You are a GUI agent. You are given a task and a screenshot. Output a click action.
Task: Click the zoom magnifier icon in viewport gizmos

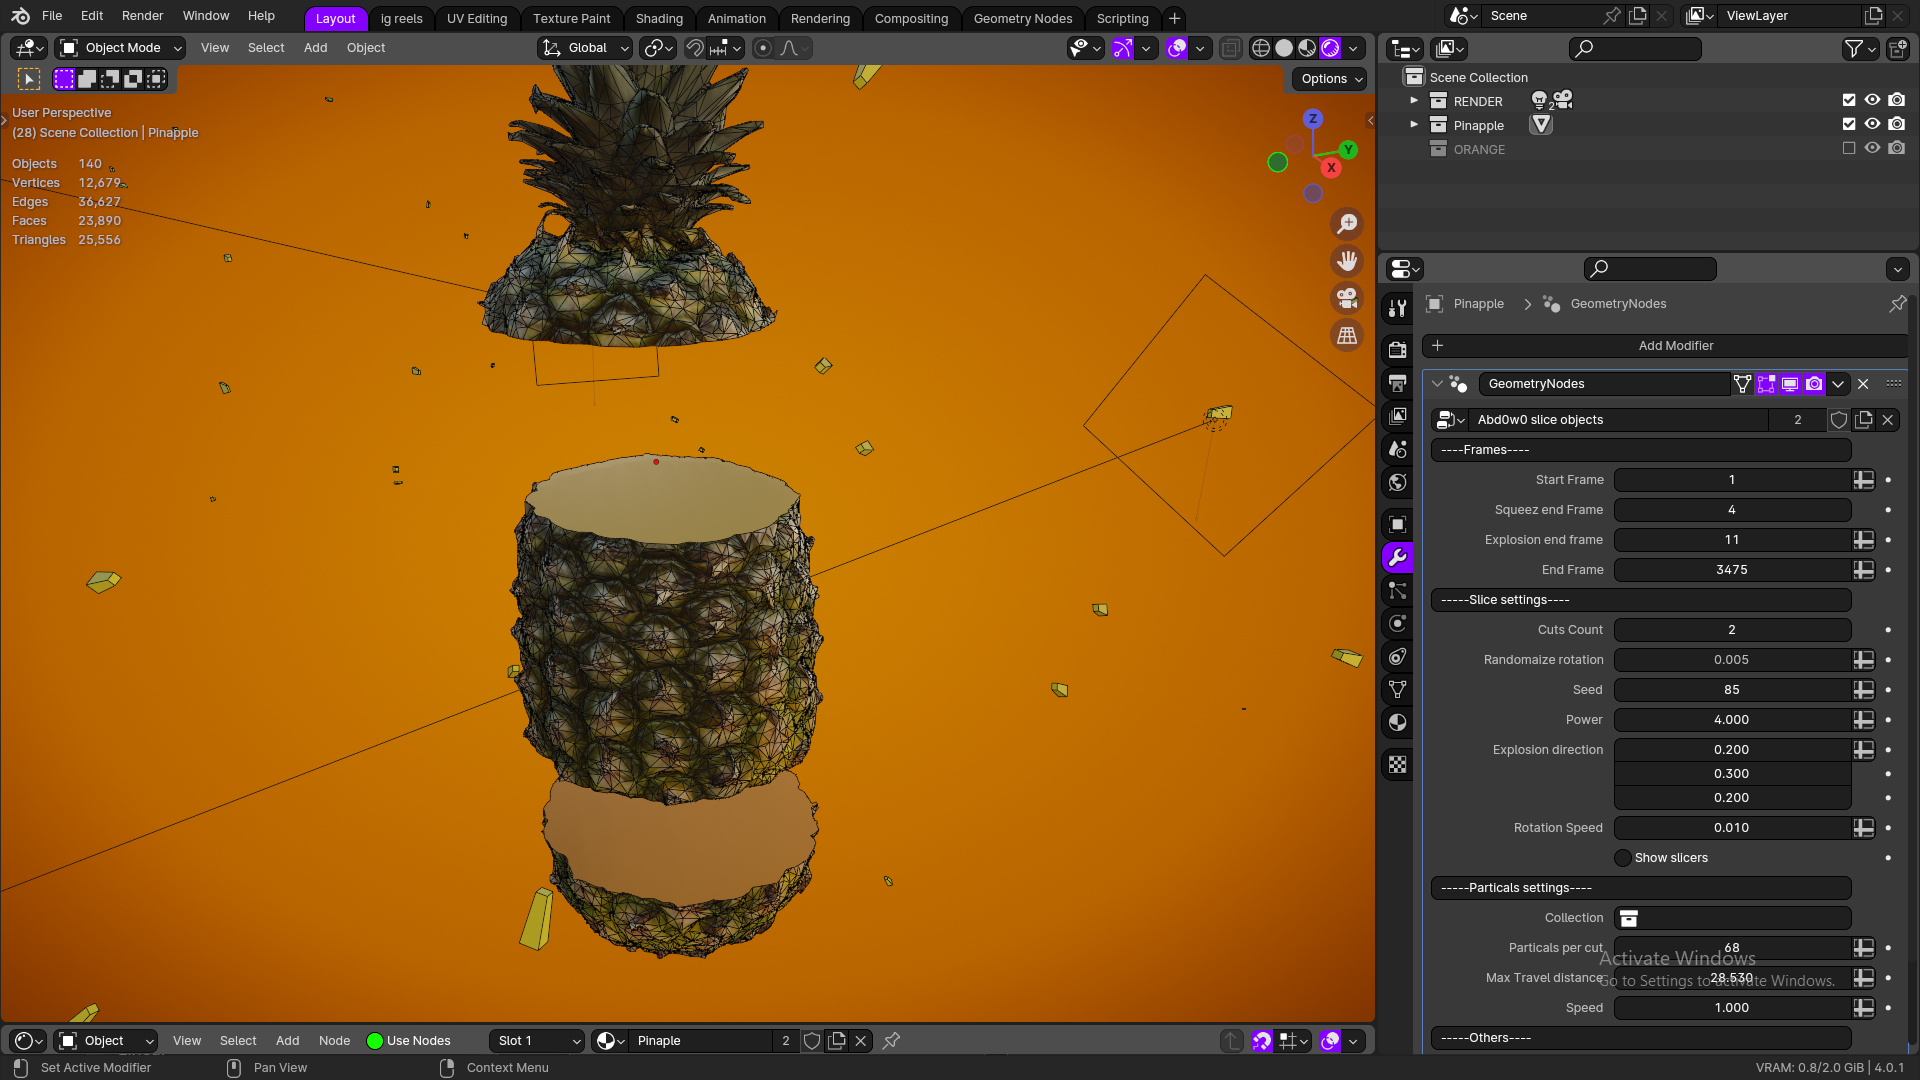pos(1347,224)
